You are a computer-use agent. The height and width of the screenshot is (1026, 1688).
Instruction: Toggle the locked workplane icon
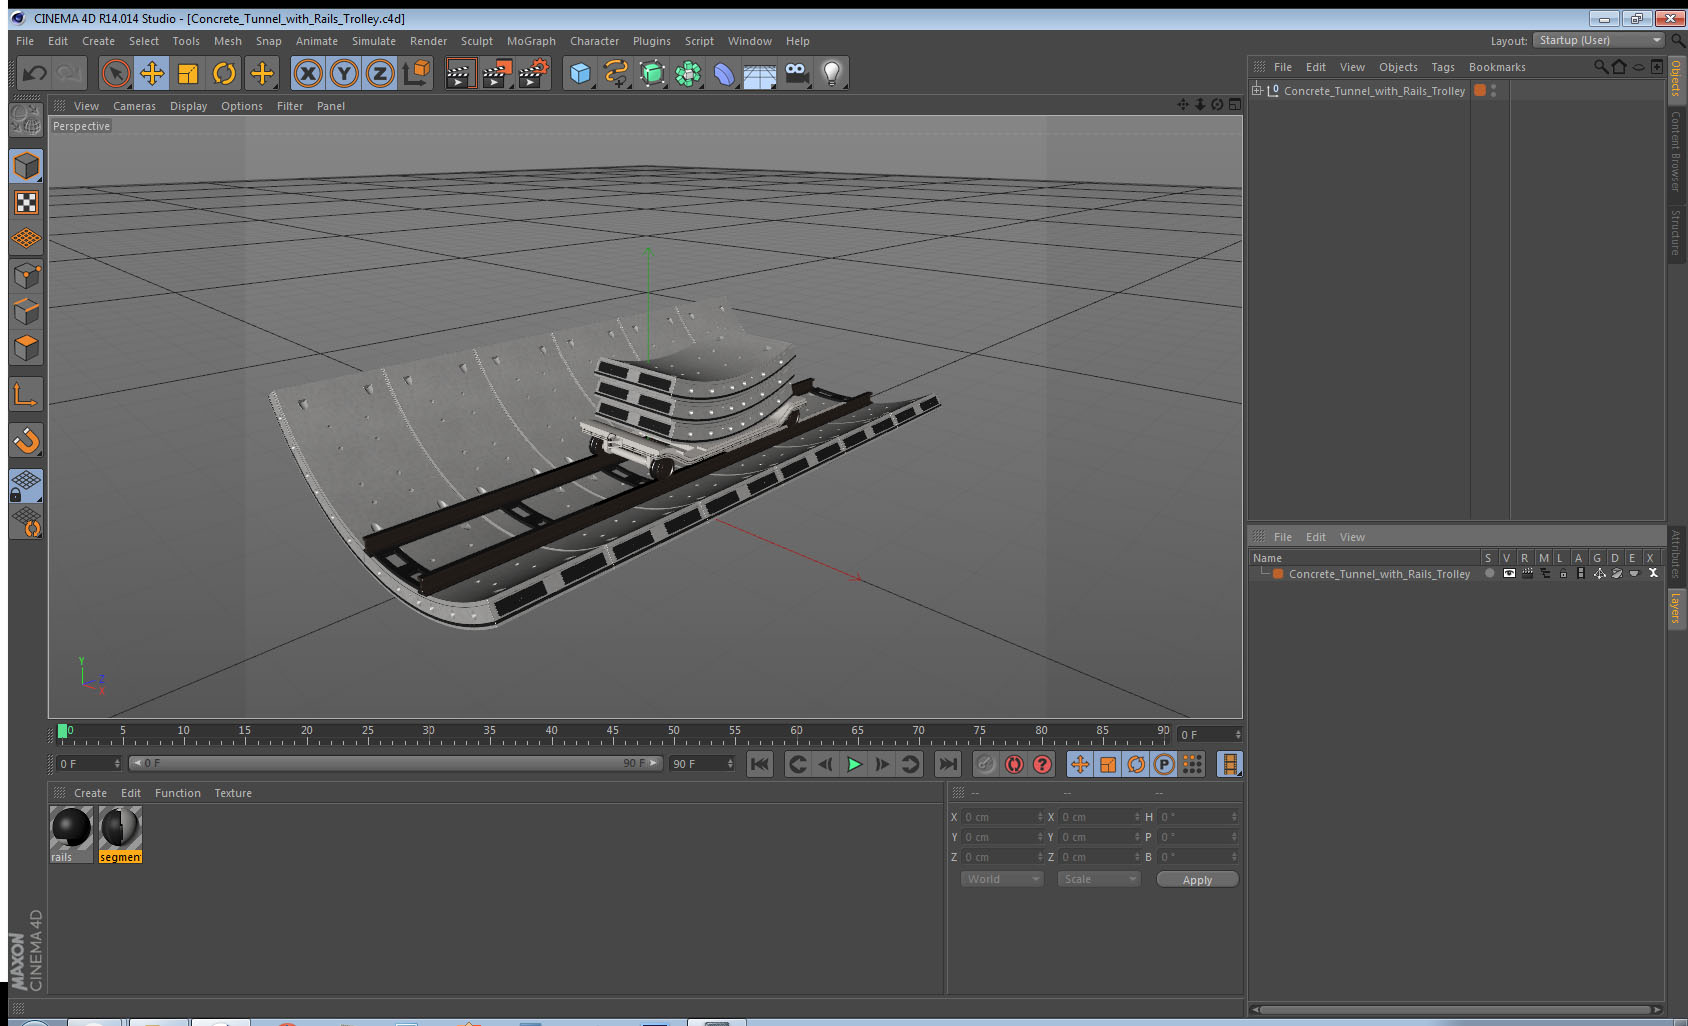pyautogui.click(x=26, y=485)
